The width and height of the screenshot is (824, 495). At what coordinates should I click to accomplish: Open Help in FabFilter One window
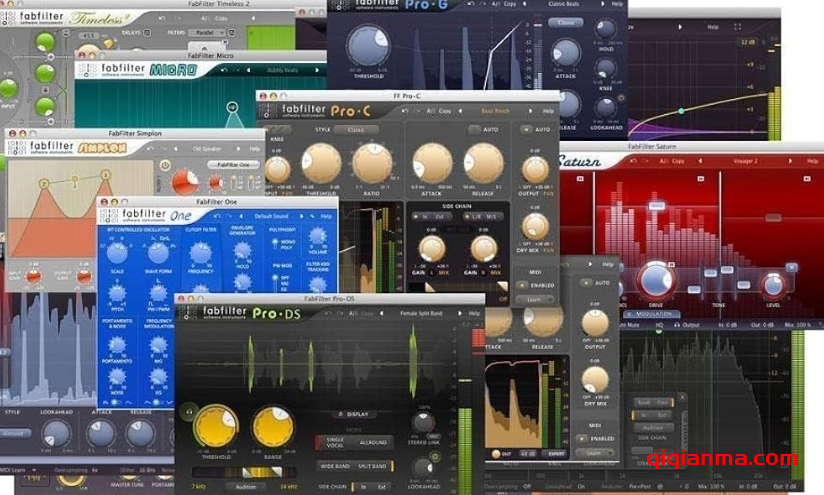coord(326,216)
